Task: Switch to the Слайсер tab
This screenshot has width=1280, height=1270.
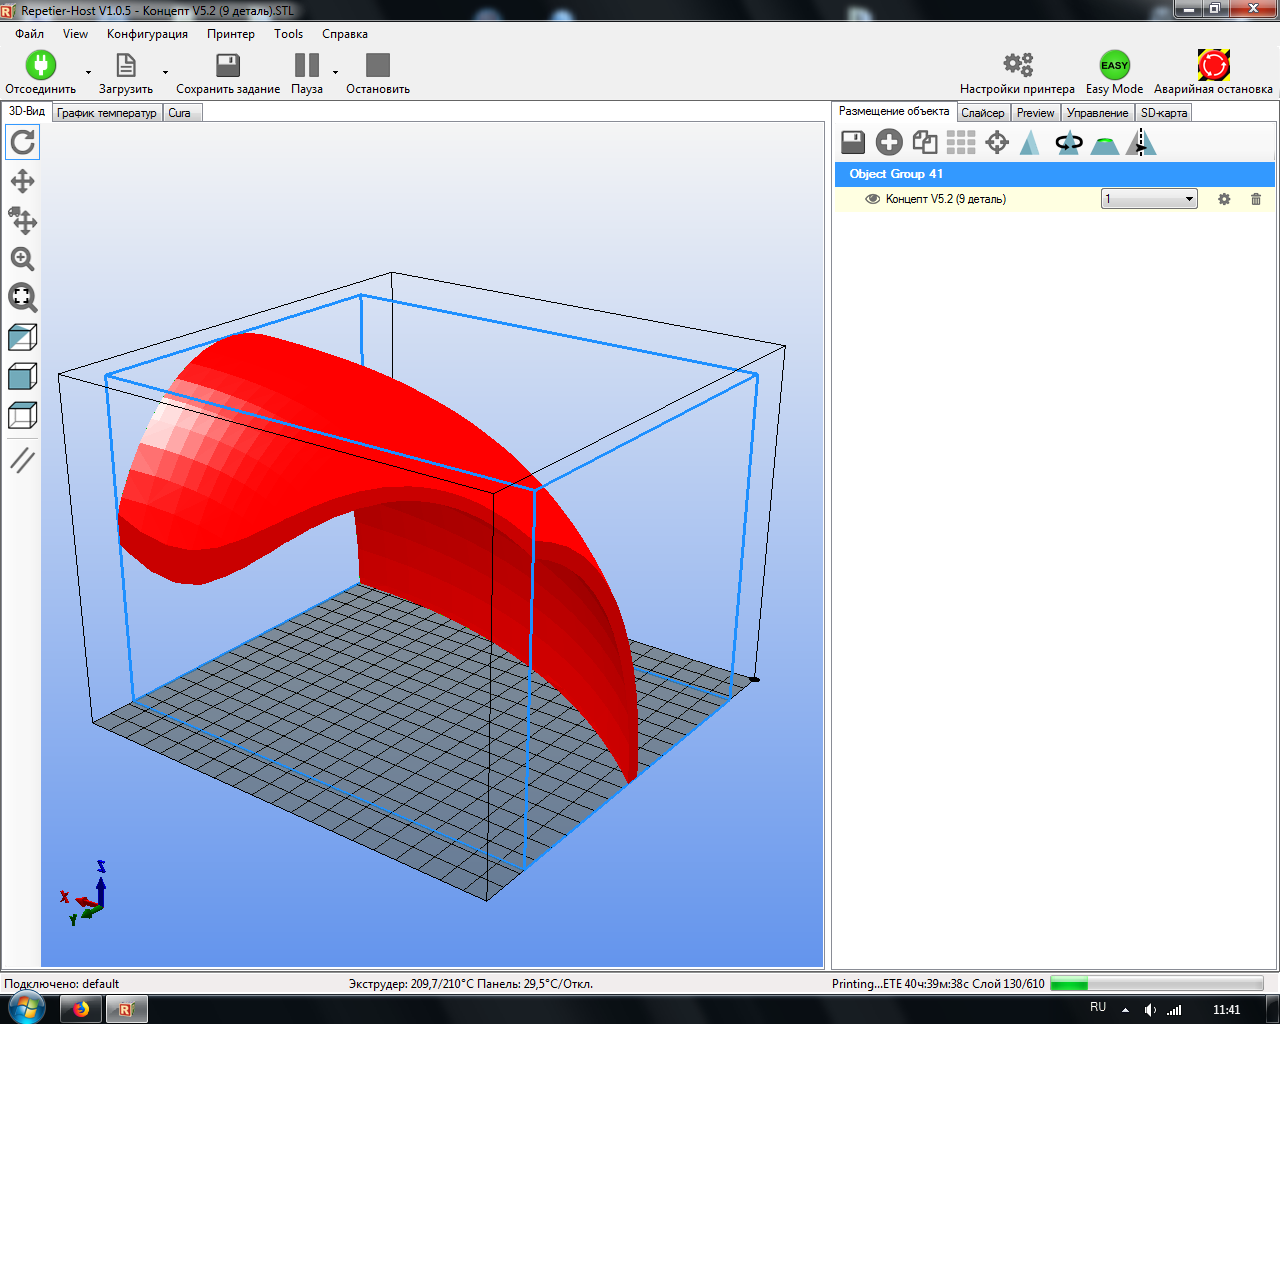Action: (x=983, y=112)
